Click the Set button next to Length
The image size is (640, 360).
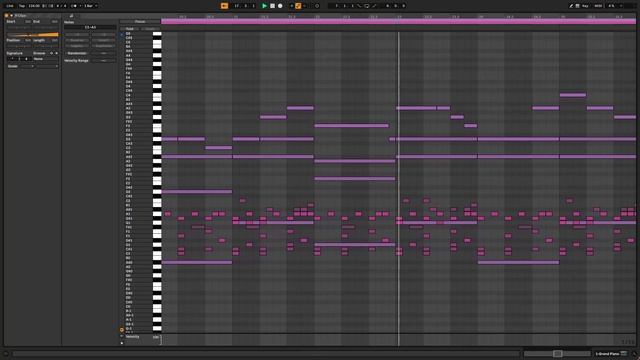55,40
